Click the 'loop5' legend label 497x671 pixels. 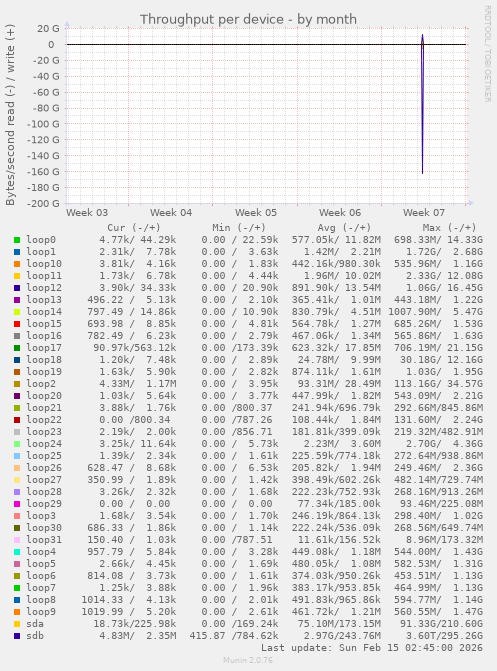[41, 564]
